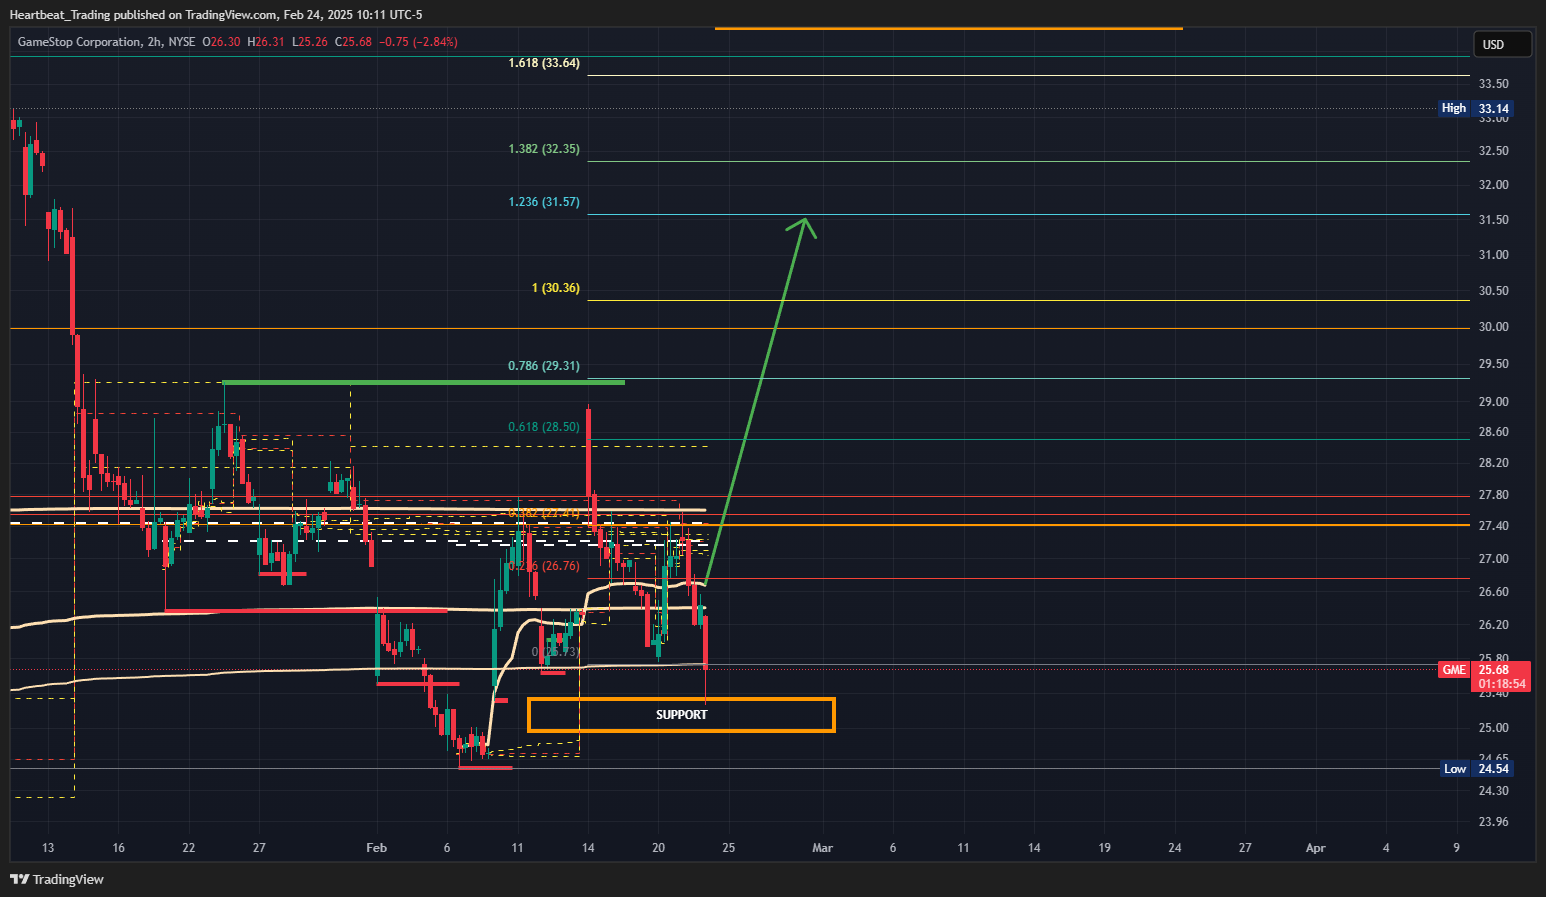Click date 20 on the time axis

click(x=658, y=848)
